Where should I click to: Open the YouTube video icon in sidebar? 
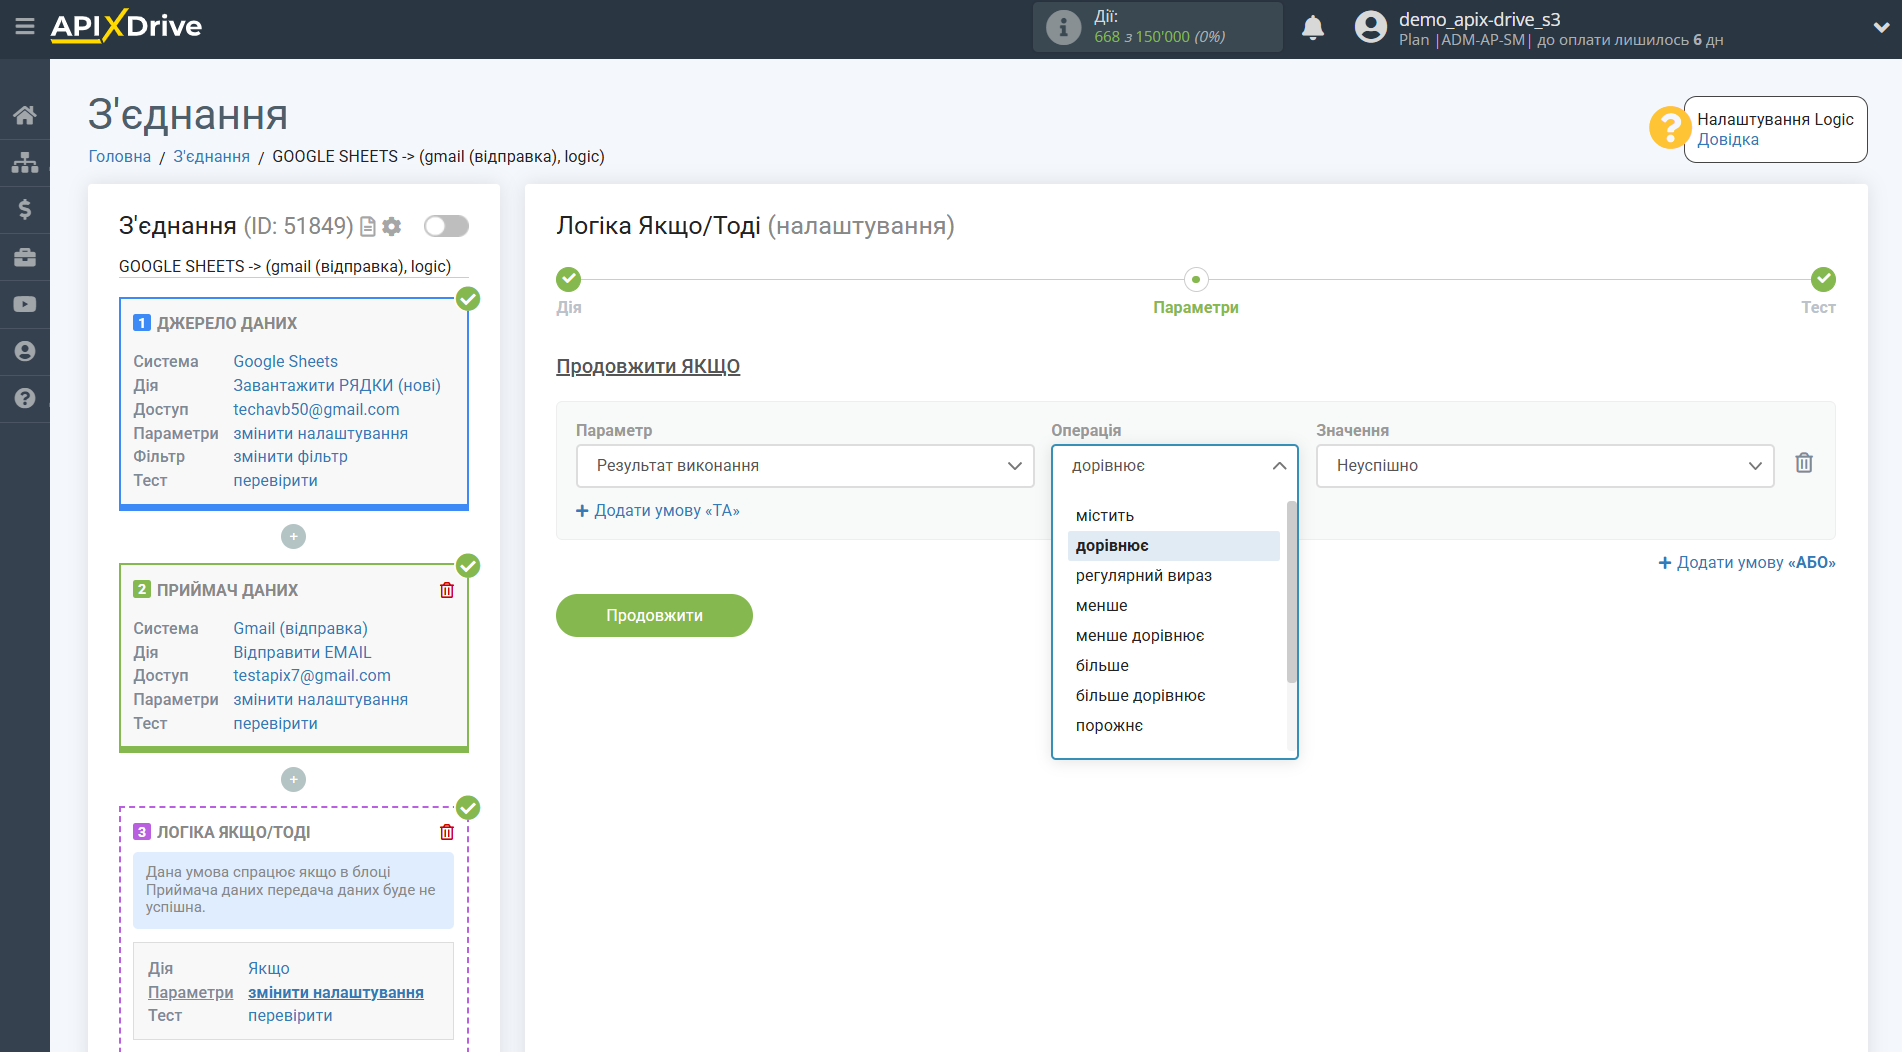click(25, 304)
